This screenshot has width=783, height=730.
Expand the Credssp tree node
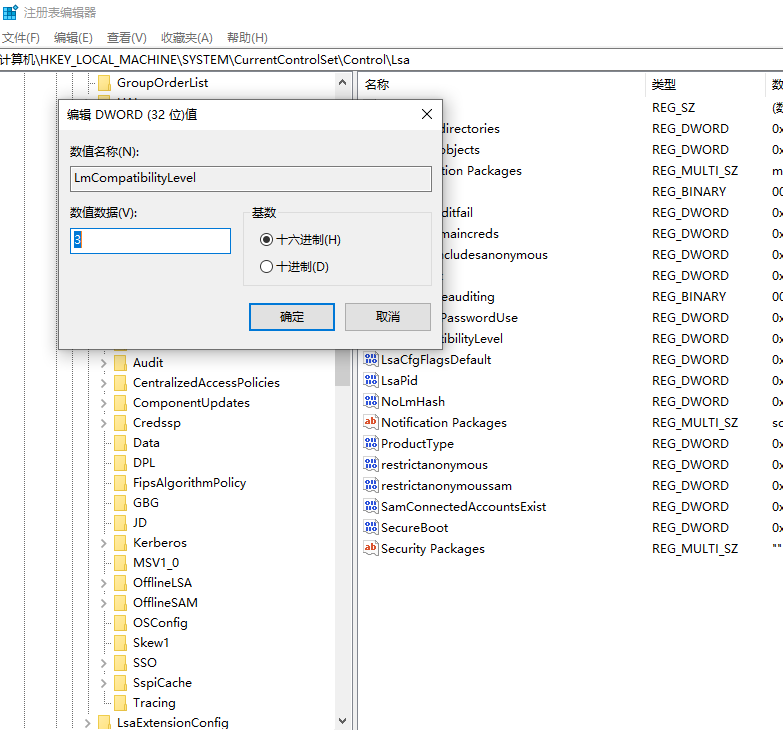(x=103, y=423)
